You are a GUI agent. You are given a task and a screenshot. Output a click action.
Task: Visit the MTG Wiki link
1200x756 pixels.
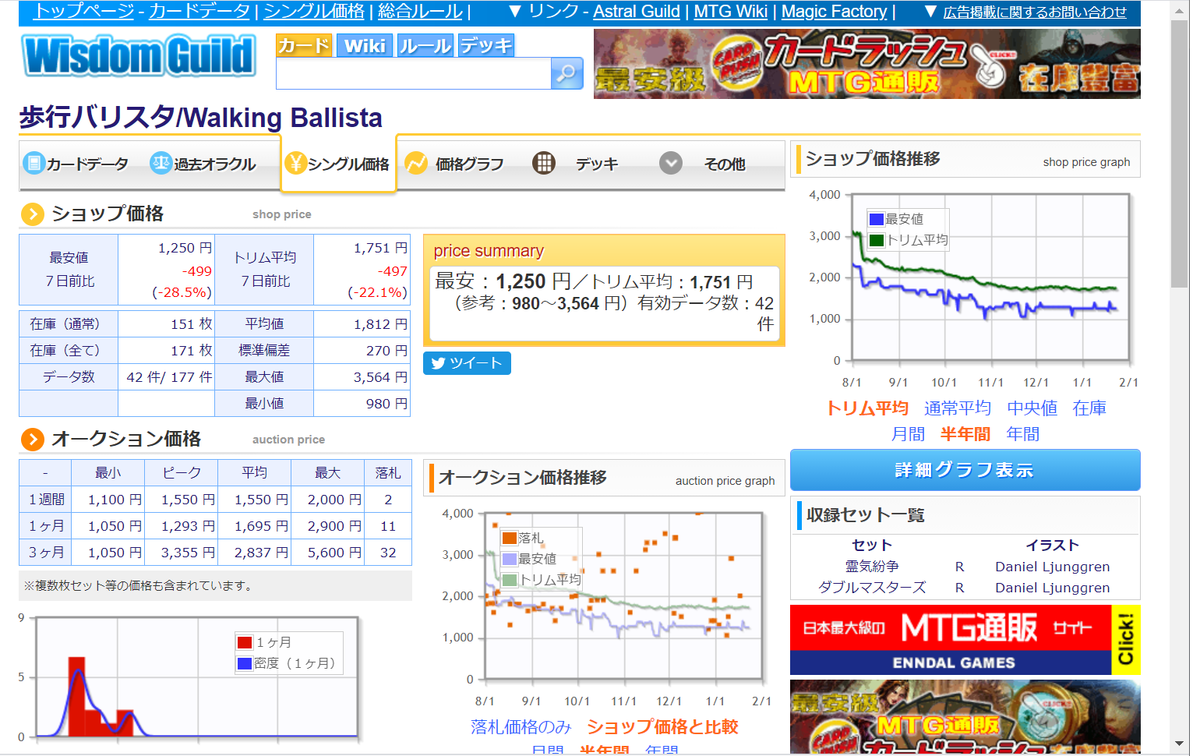[x=731, y=12]
